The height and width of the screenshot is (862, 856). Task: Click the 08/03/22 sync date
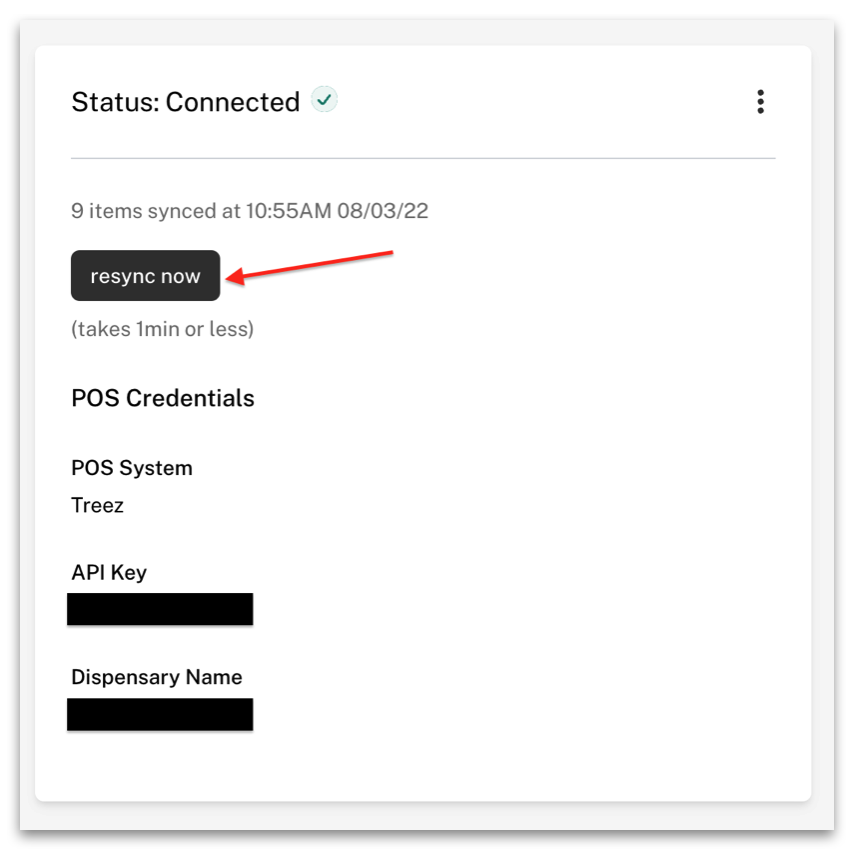click(x=383, y=211)
